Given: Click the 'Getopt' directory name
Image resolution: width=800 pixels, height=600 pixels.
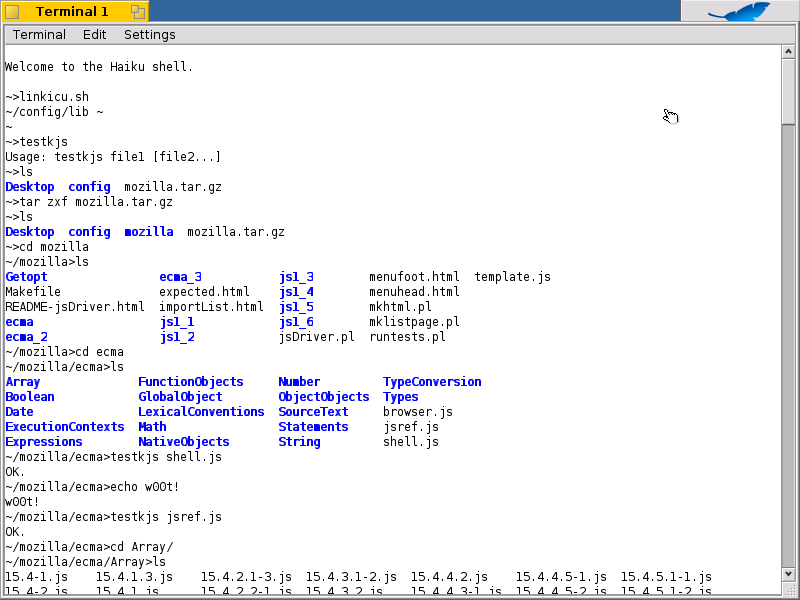Looking at the screenshot, I should (x=26, y=277).
